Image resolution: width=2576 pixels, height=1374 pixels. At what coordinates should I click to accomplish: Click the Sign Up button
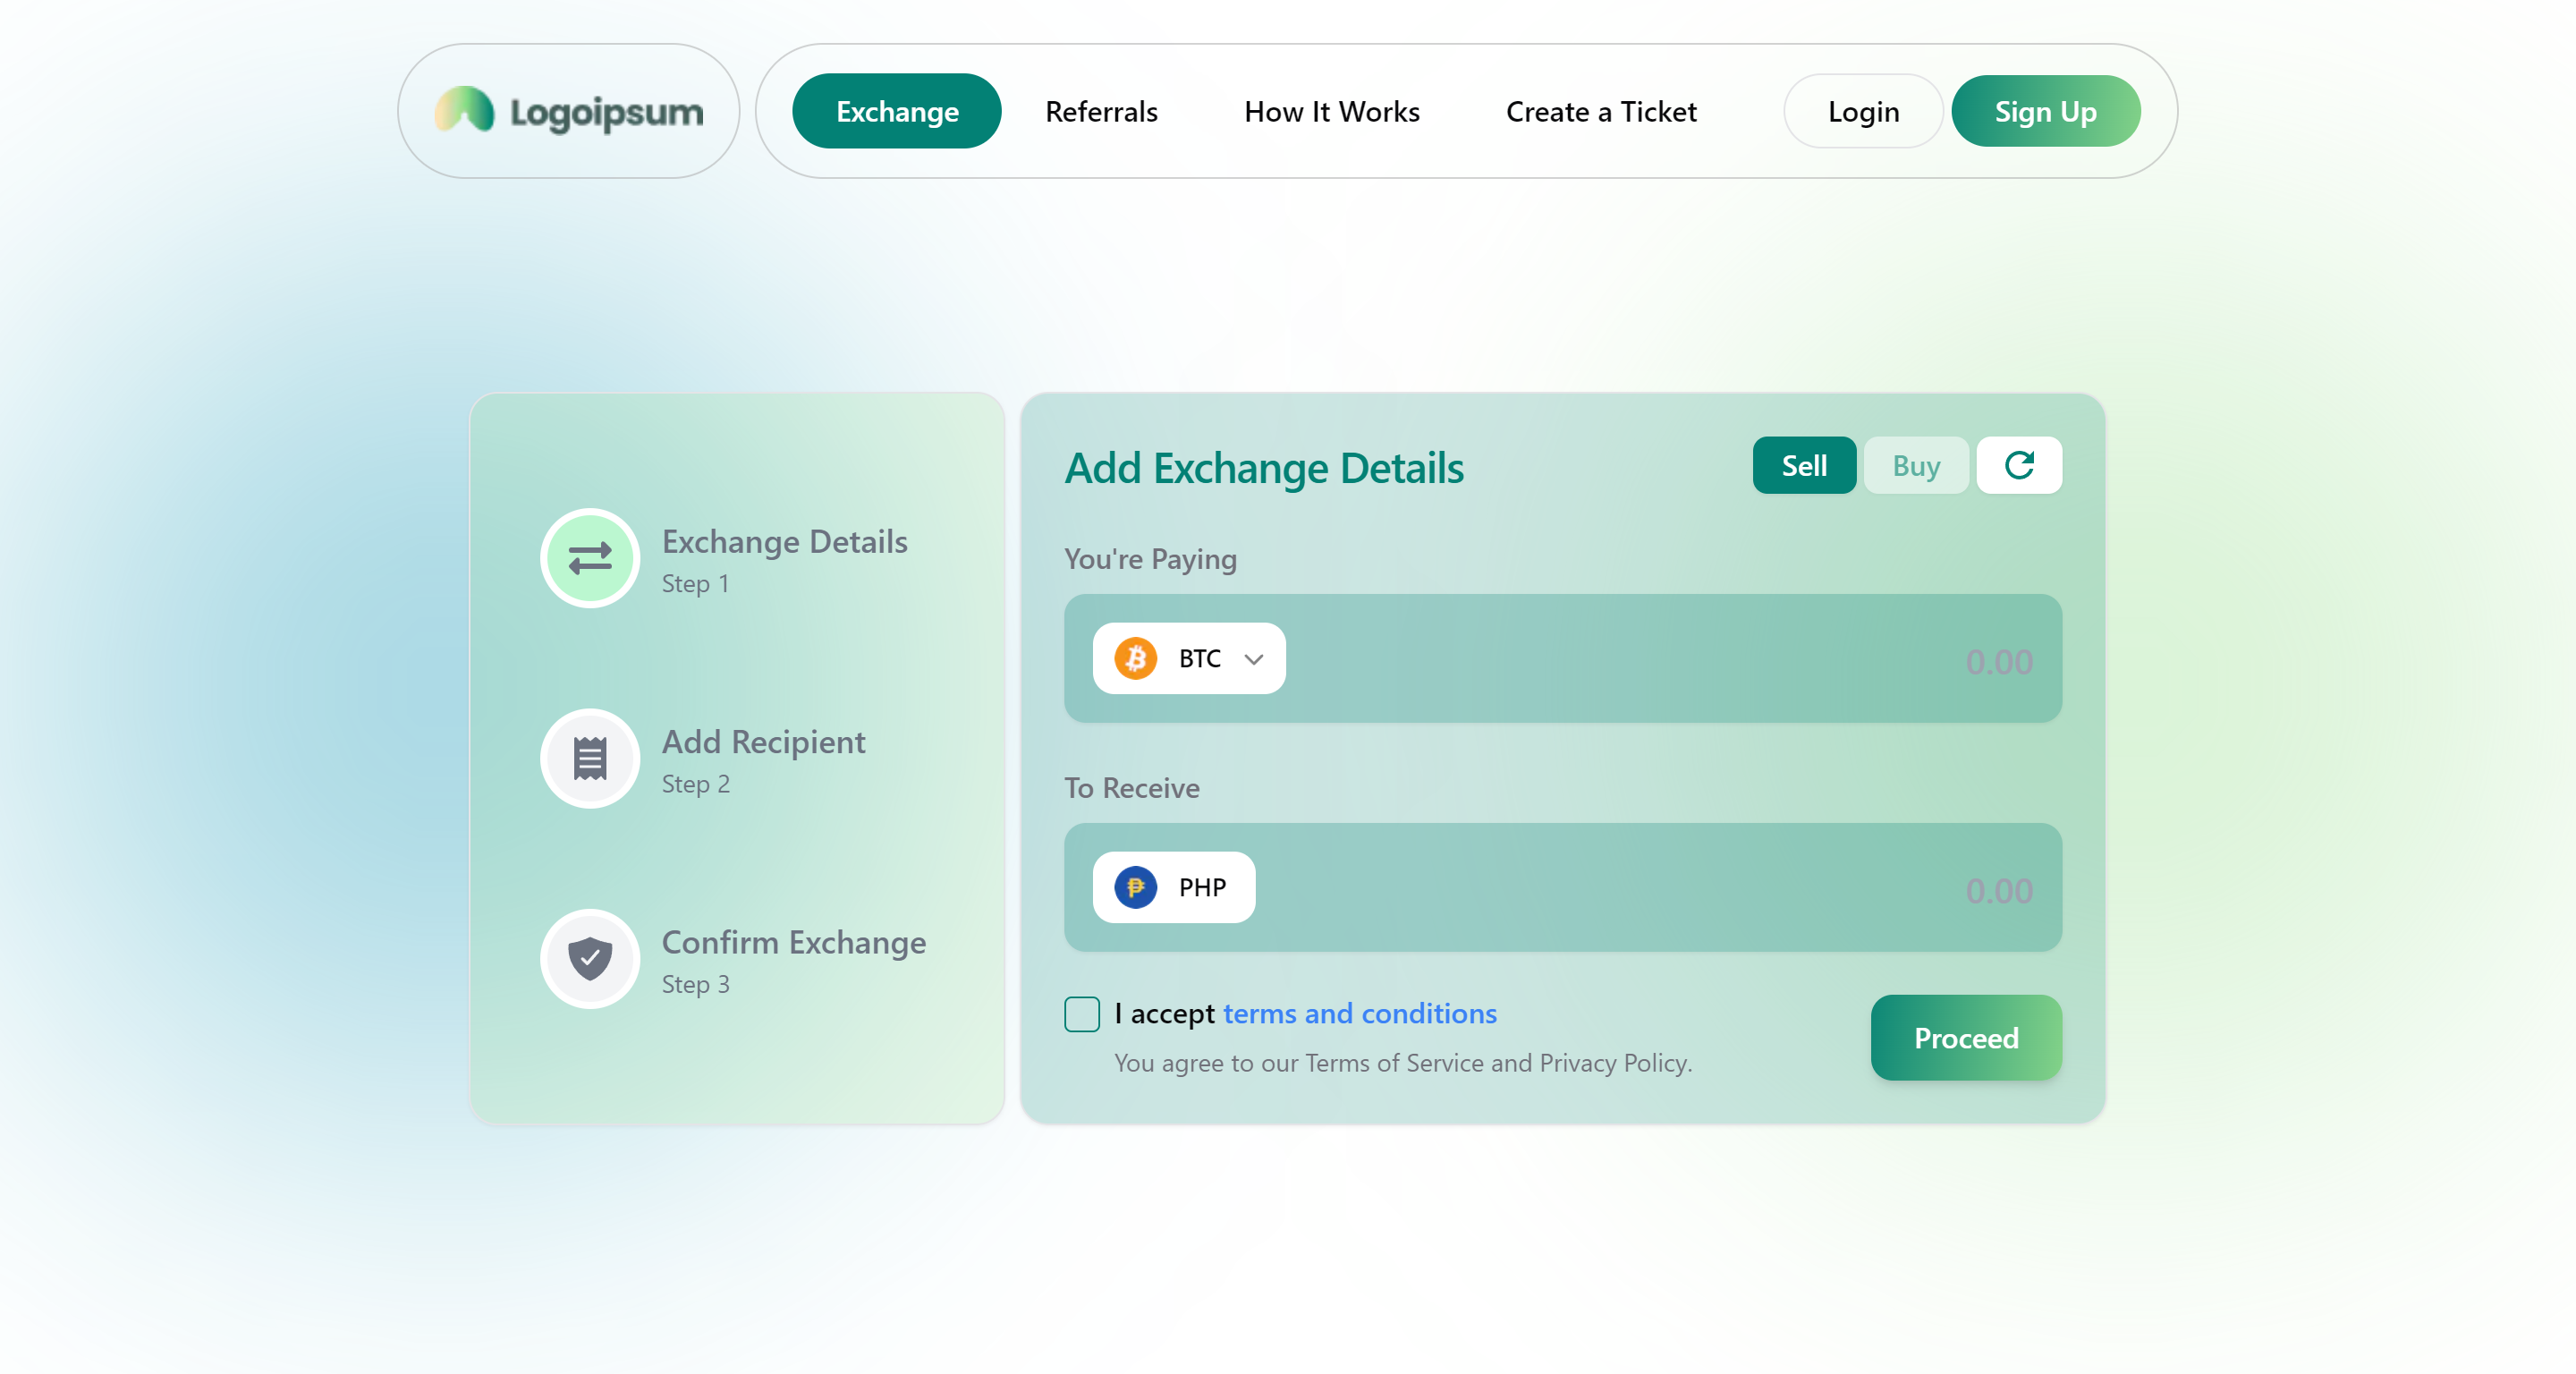tap(2045, 111)
